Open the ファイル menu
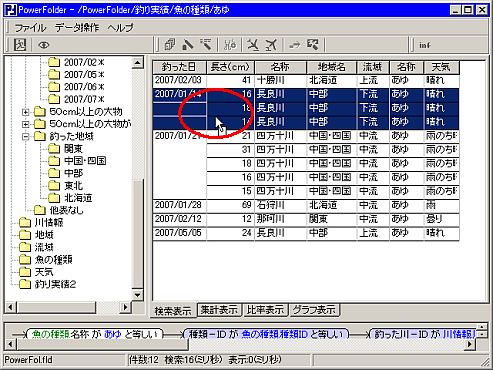Image resolution: width=493 pixels, height=370 pixels. click(x=30, y=27)
